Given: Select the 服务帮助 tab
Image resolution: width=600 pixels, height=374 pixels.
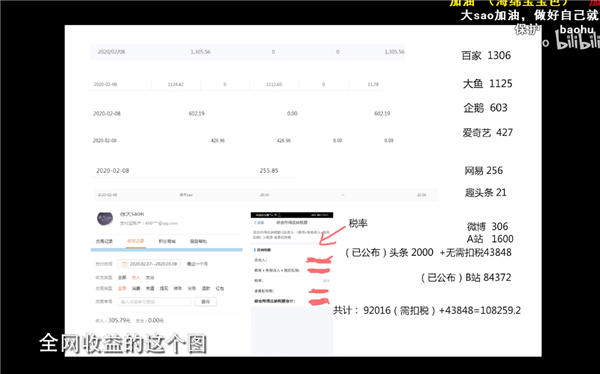Looking at the screenshot, I should tap(198, 242).
